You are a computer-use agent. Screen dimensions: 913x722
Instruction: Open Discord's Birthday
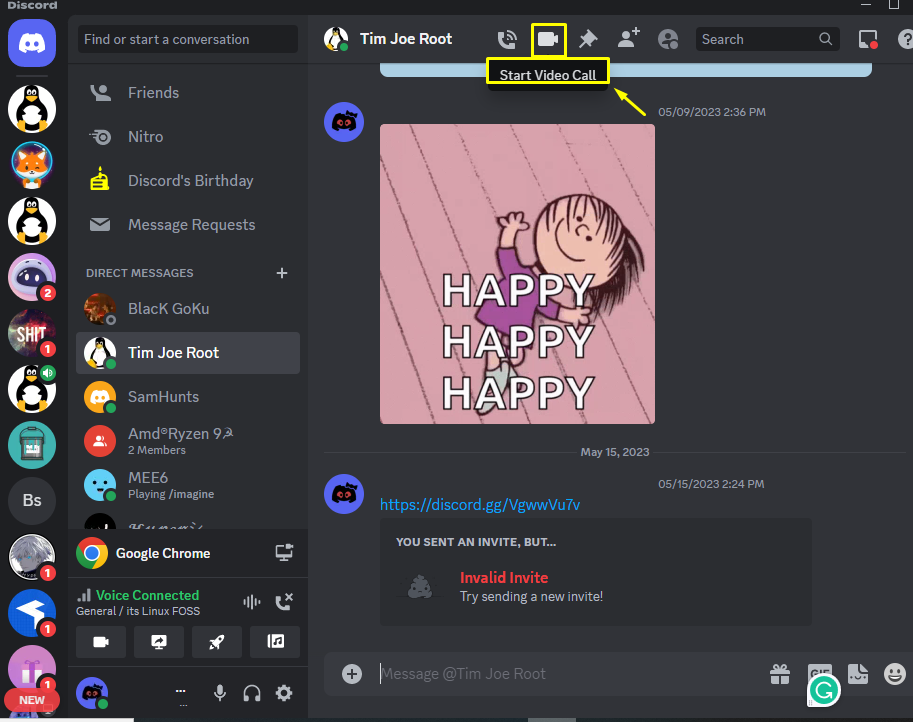188,180
